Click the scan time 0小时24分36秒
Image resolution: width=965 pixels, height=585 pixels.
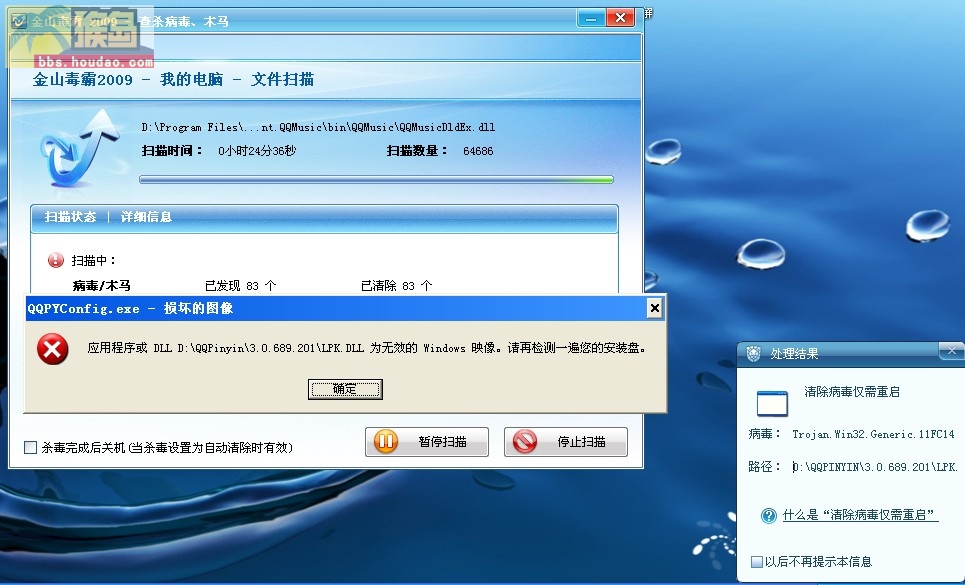click(x=257, y=151)
